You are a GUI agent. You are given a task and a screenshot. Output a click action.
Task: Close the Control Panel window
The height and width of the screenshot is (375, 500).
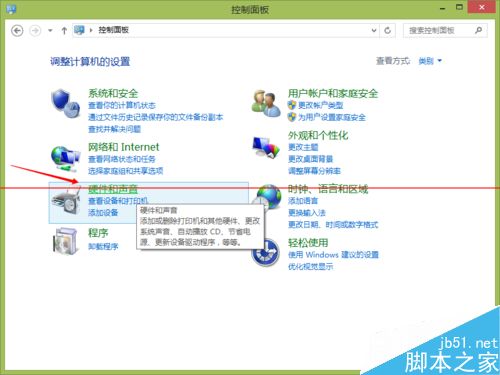tap(481, 7)
